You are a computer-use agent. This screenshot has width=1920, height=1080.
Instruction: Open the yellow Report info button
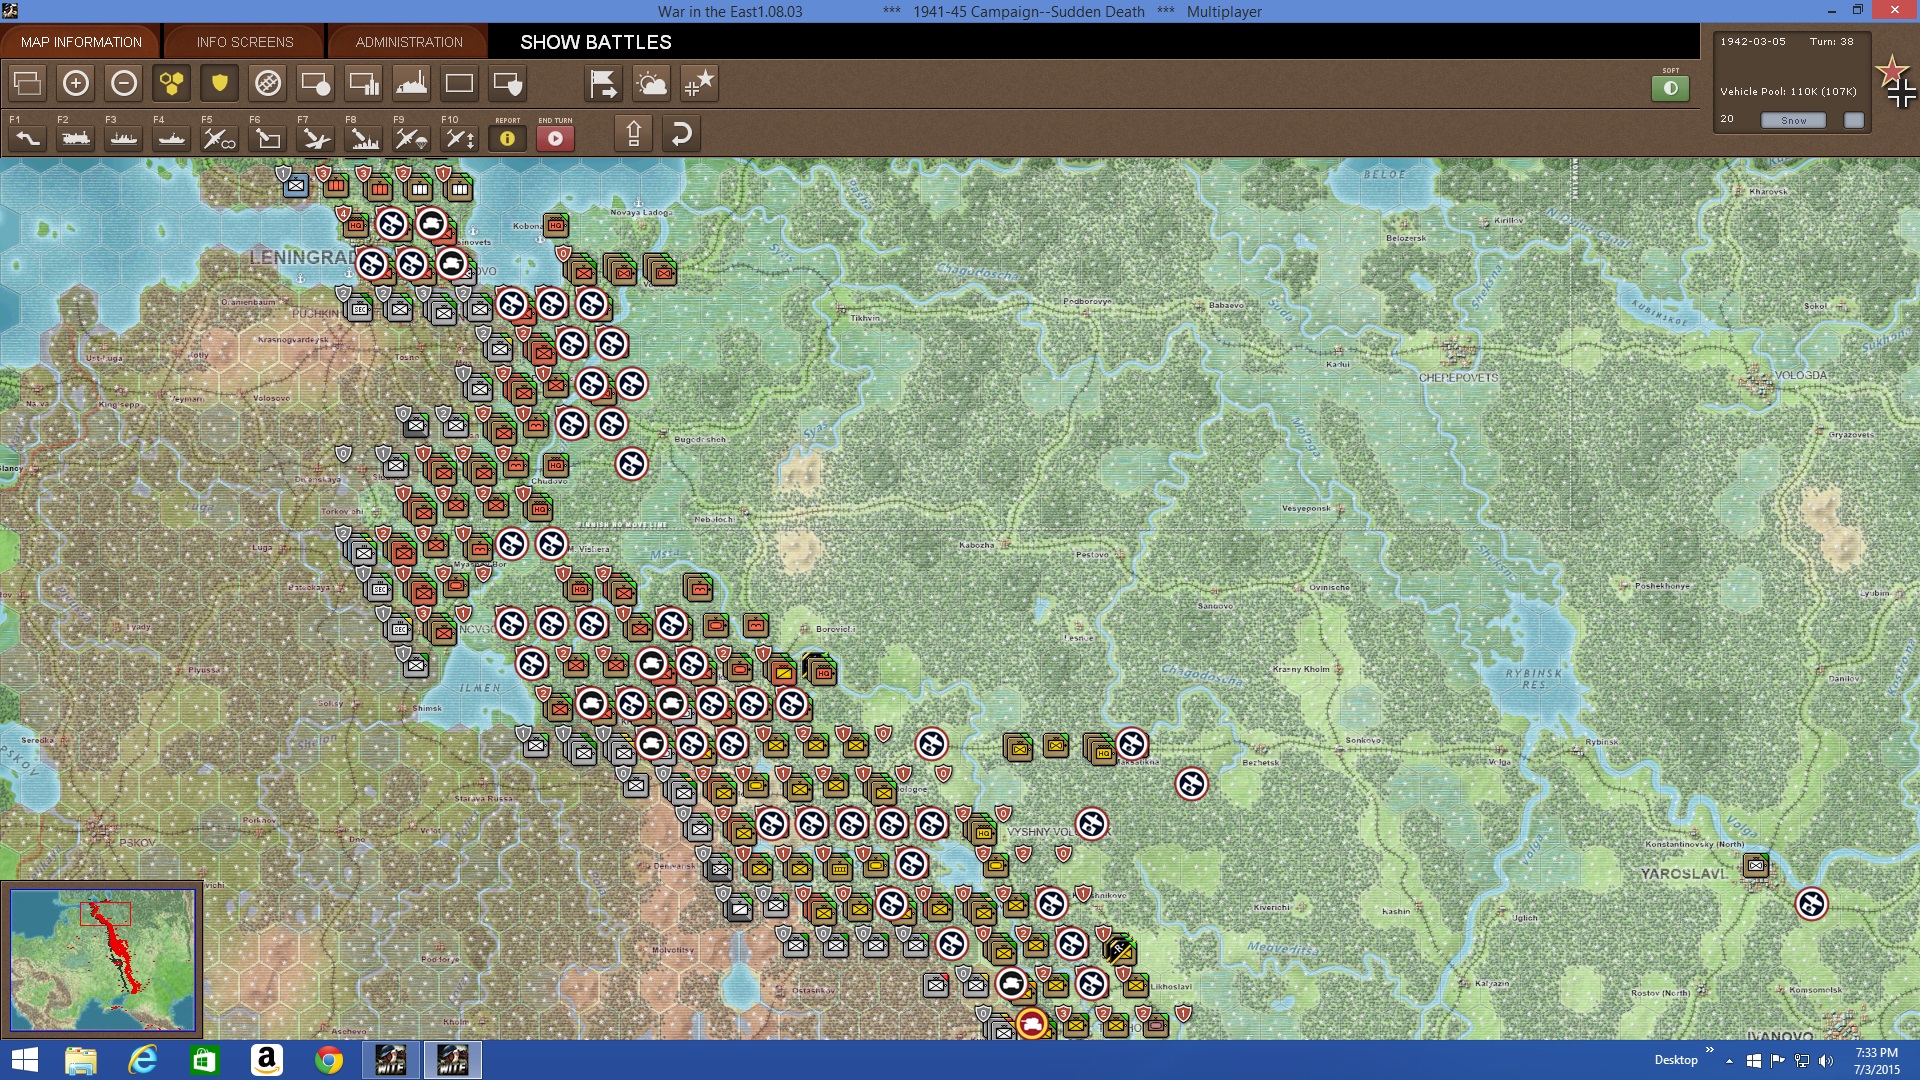[508, 138]
